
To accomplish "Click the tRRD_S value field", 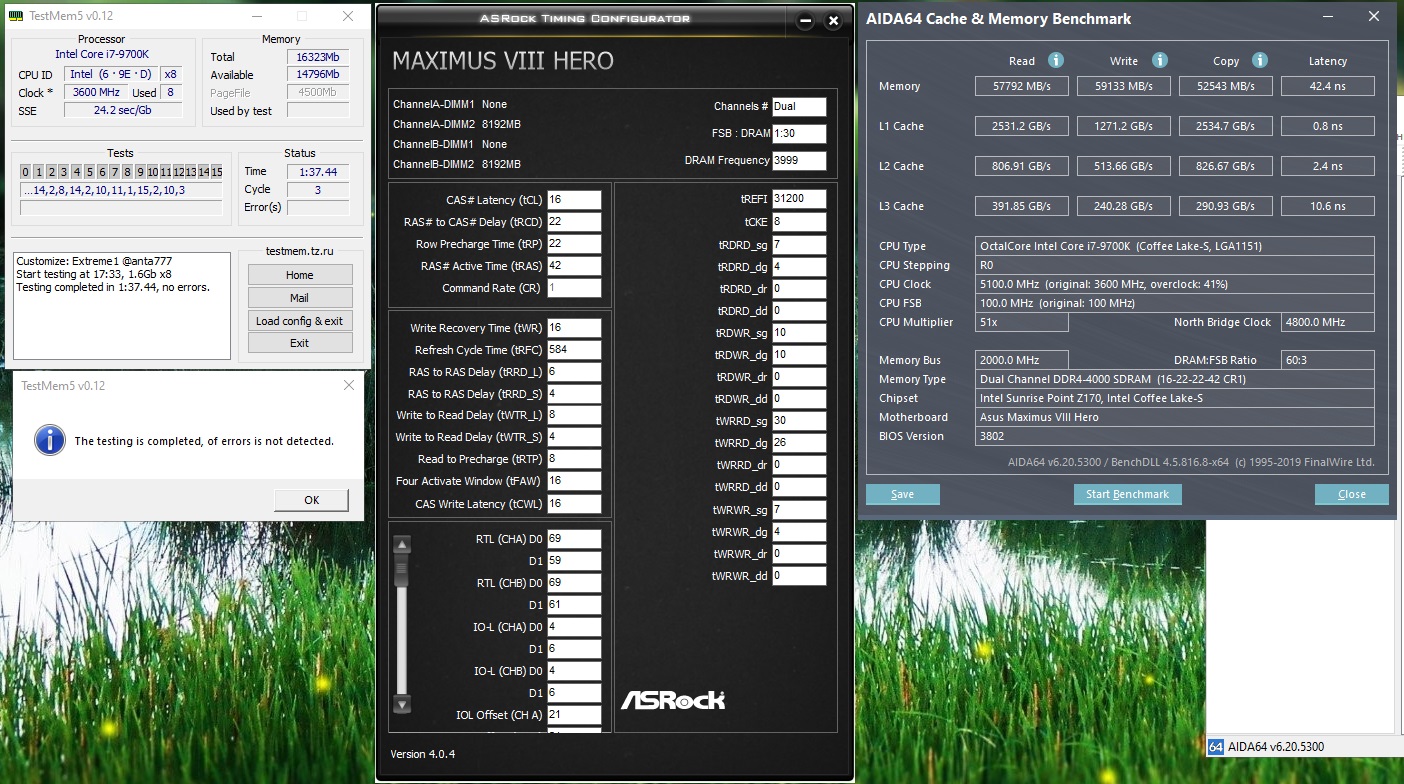I will 575,394.
